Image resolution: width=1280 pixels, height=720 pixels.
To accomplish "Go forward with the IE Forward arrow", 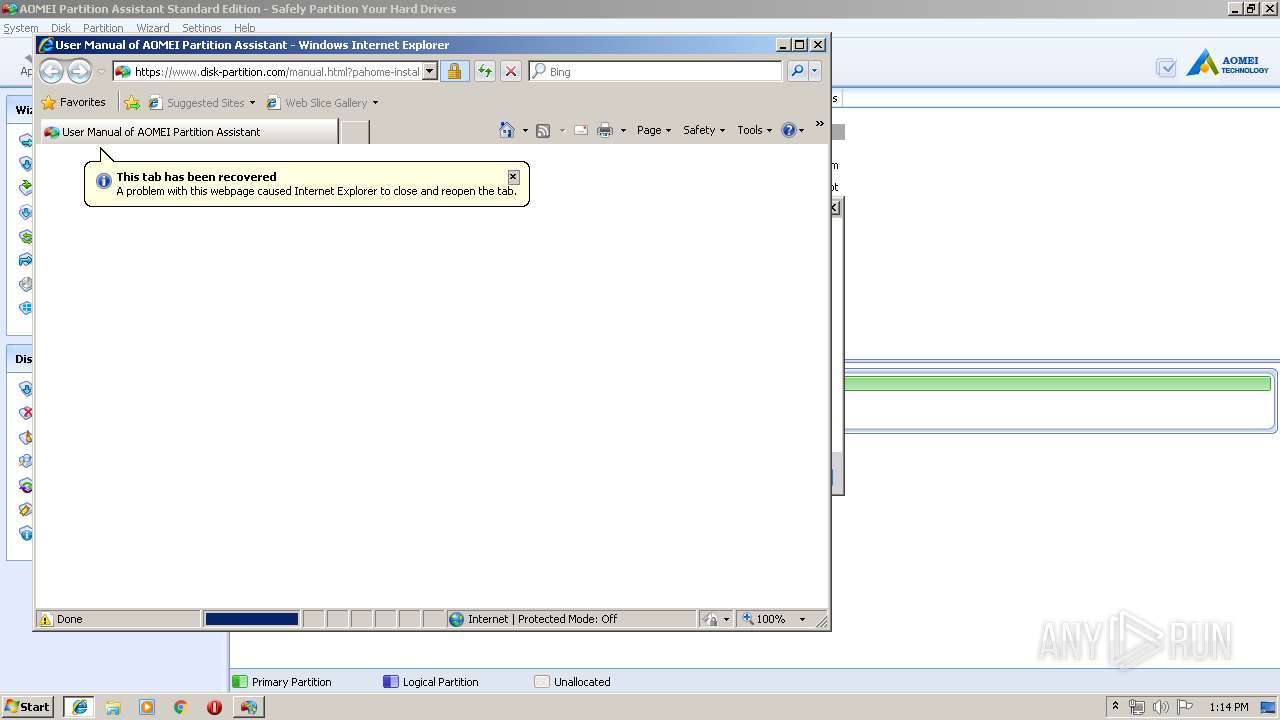I will [79, 71].
